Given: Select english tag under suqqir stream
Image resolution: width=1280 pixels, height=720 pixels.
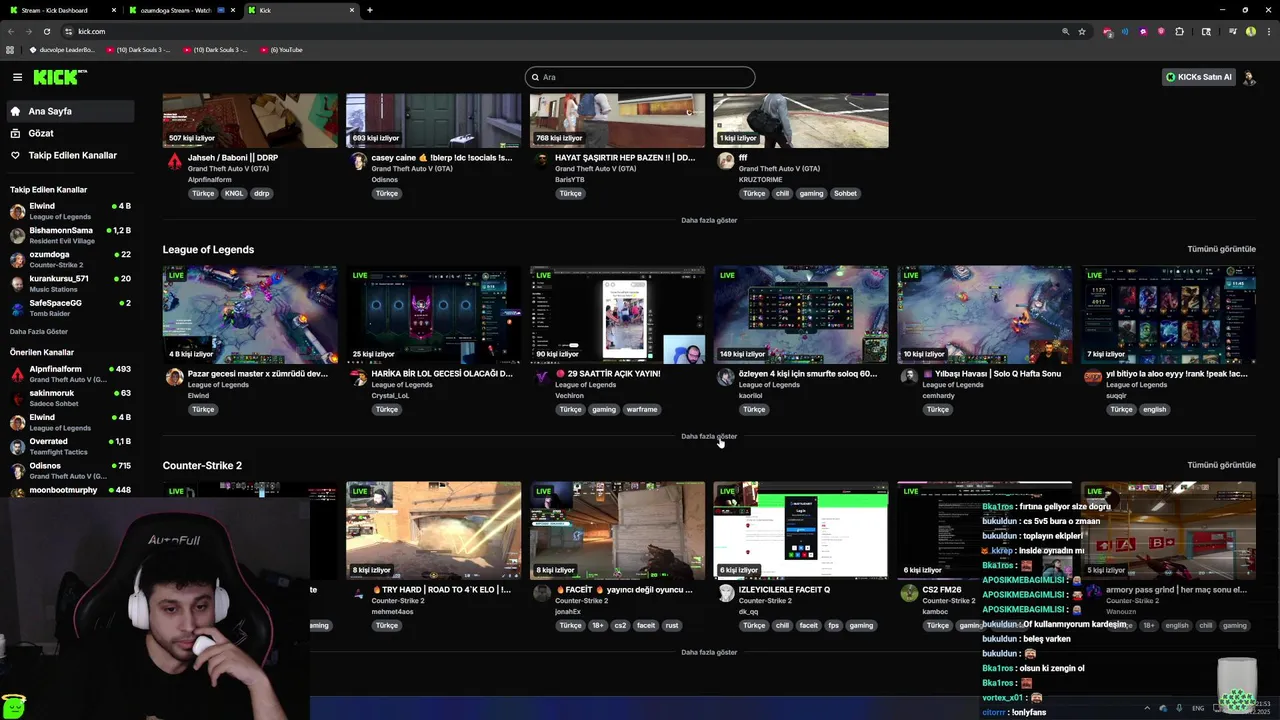Looking at the screenshot, I should [x=1155, y=409].
